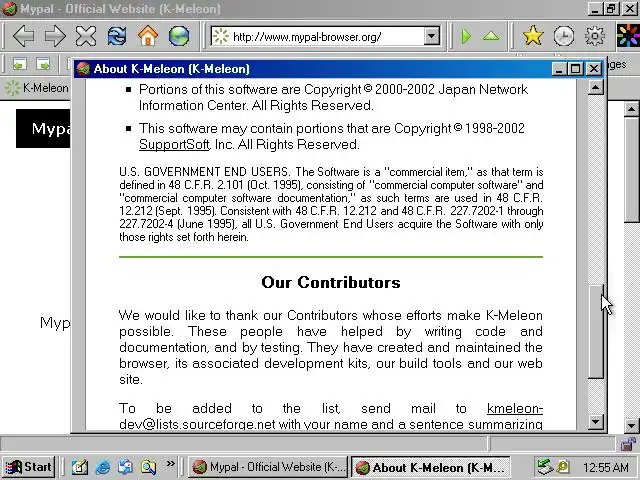The image size is (640, 480).
Task: Click the Mypal black logo banner
Action: (x=43, y=128)
